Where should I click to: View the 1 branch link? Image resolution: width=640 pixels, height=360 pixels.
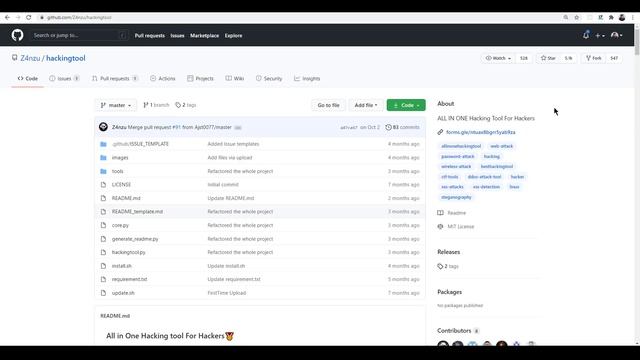(x=156, y=105)
